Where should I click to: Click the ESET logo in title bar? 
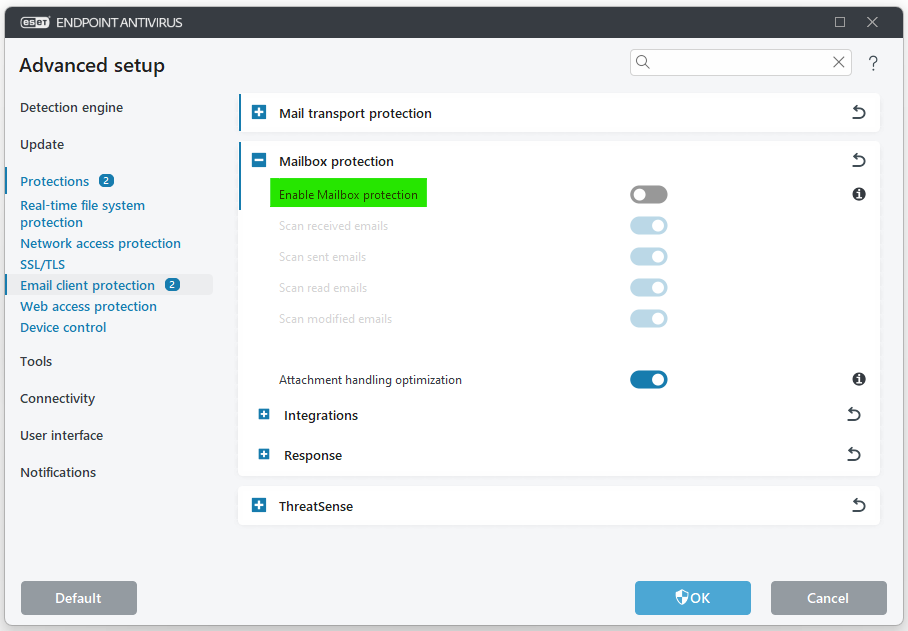(x=35, y=23)
